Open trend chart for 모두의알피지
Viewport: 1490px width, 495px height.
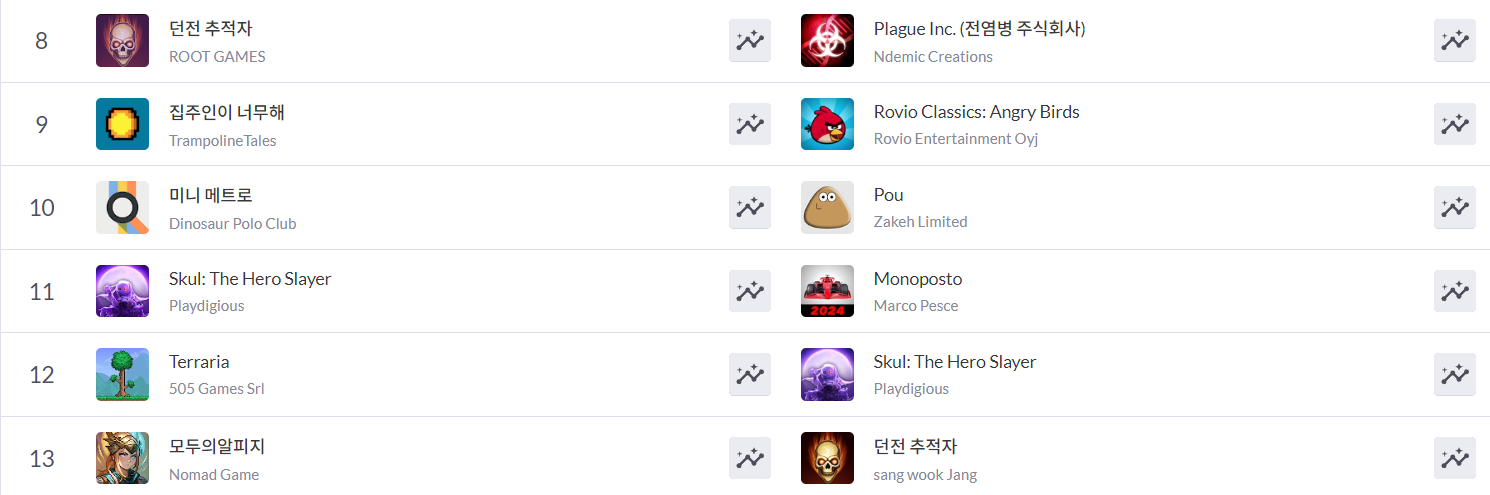click(x=750, y=458)
